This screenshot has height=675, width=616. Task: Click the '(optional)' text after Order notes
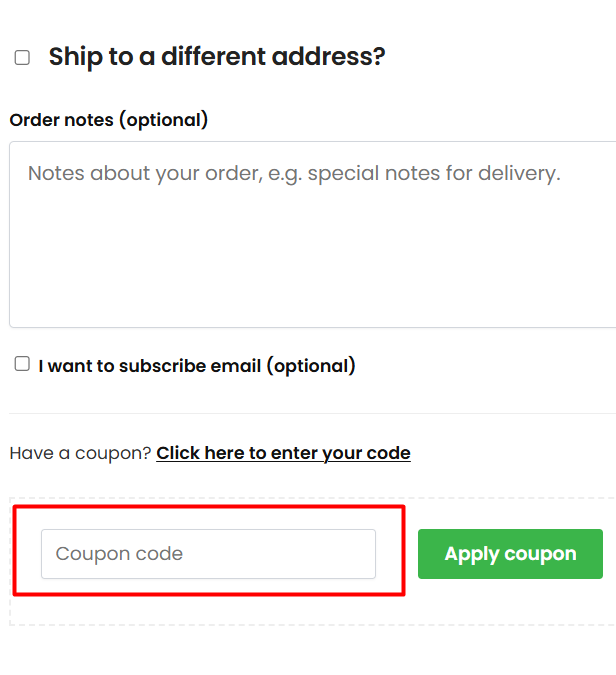pyautogui.click(x=163, y=120)
